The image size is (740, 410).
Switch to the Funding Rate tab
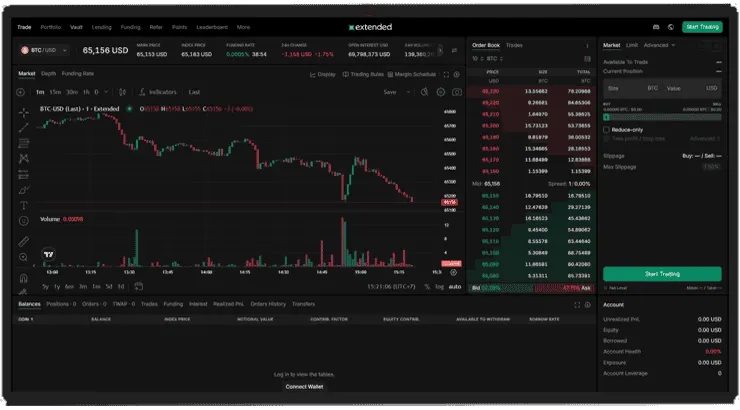78,74
